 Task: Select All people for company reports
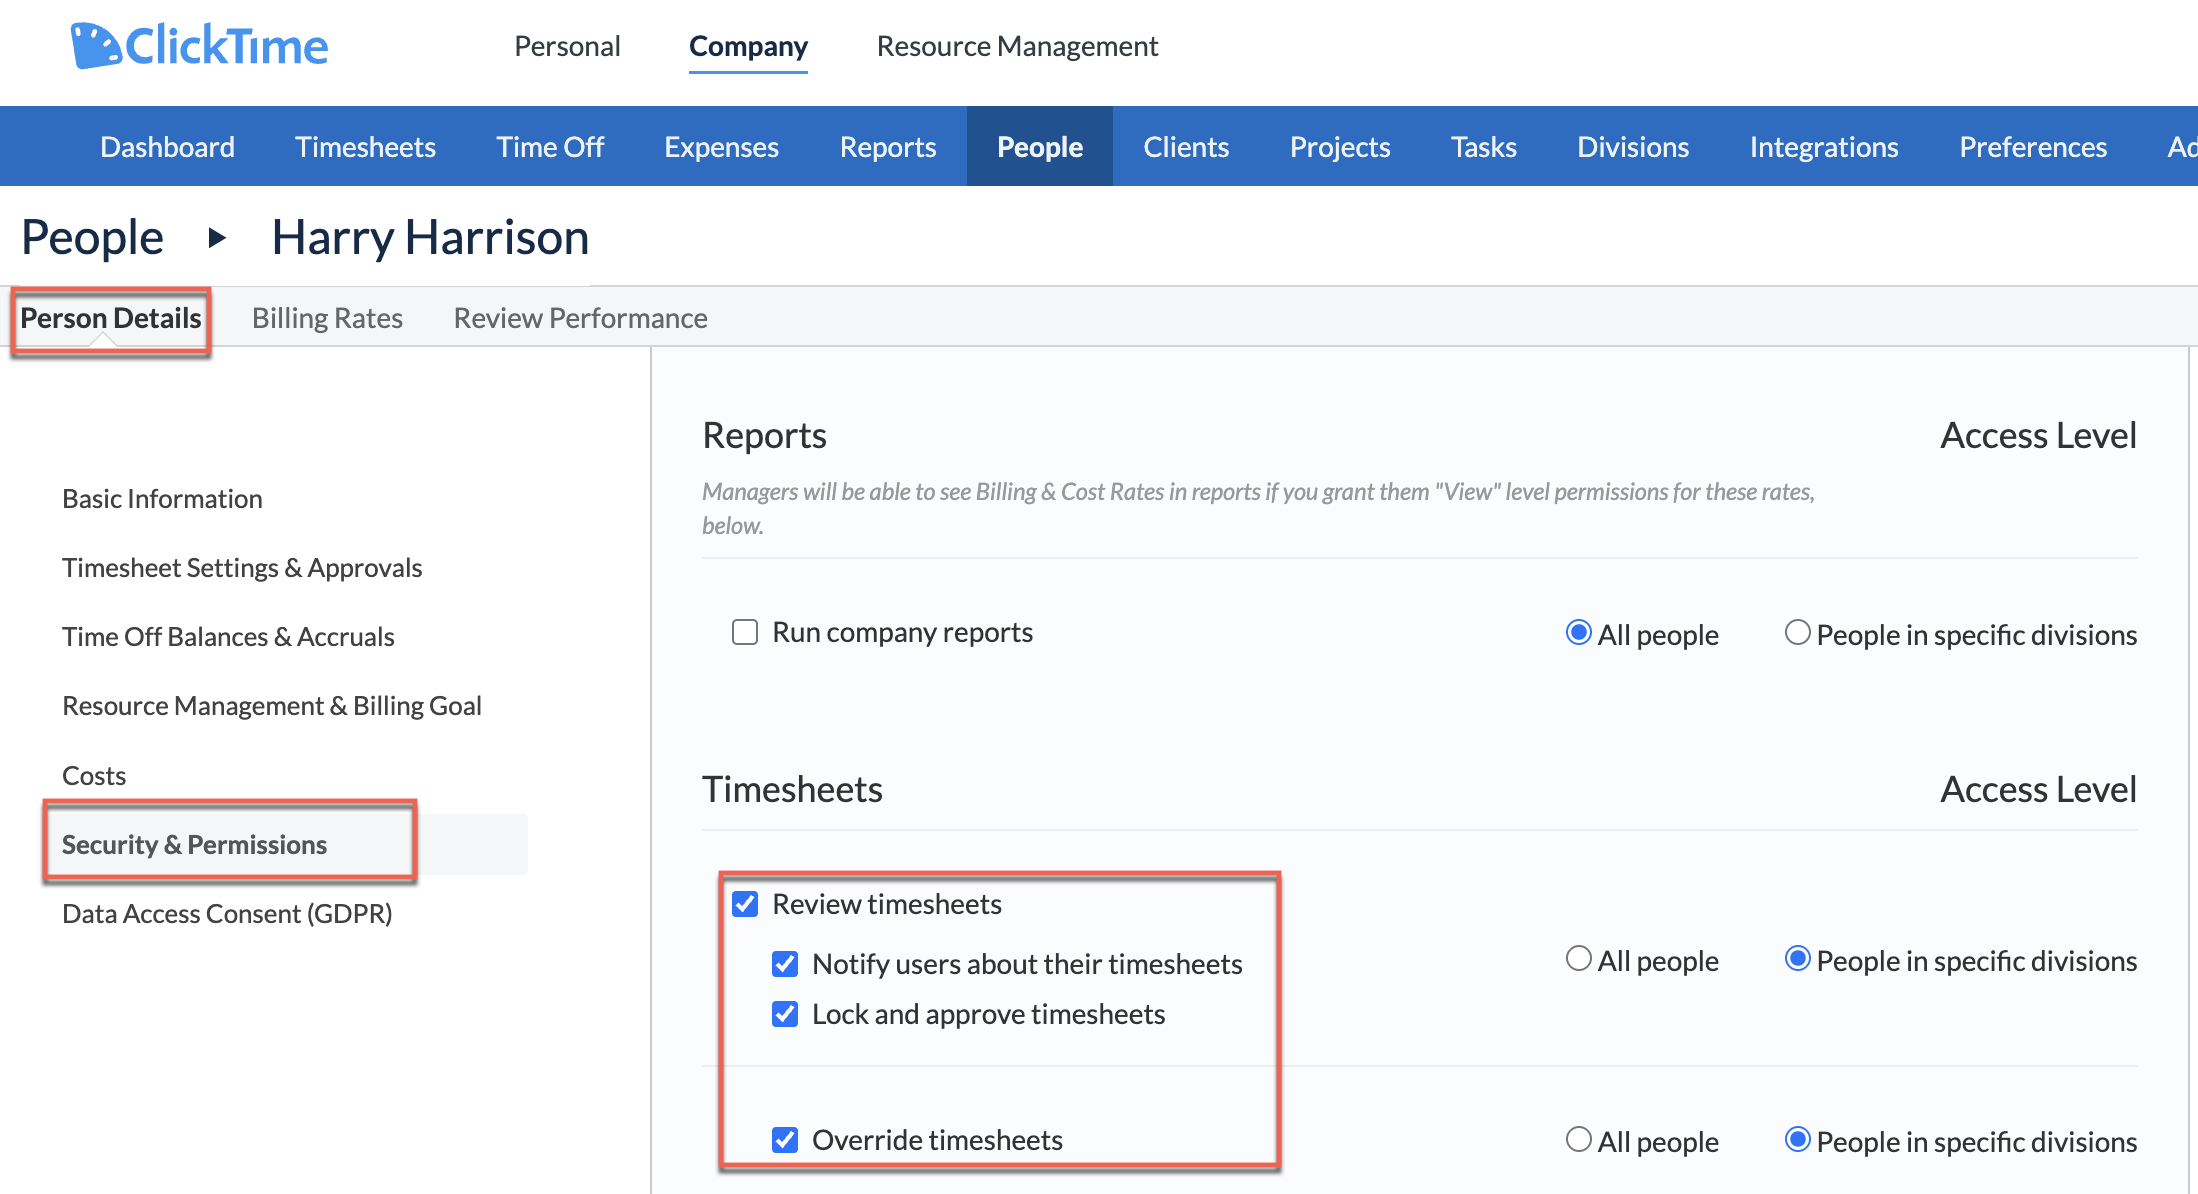coord(1579,632)
